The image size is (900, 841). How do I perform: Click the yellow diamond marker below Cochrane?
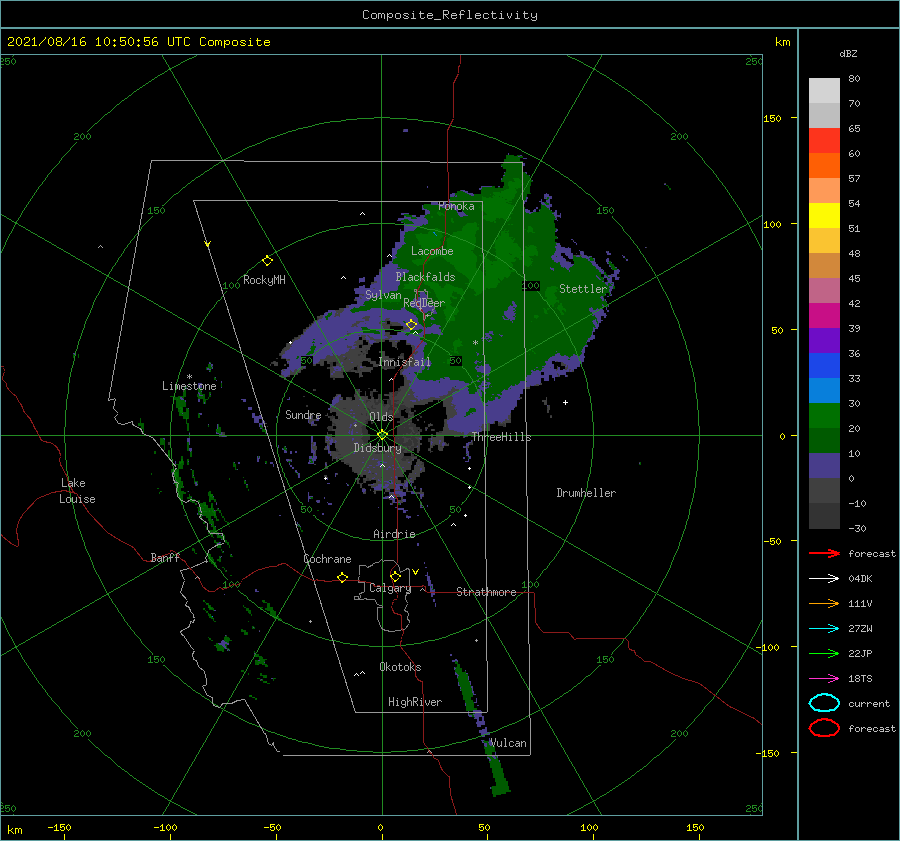tap(342, 577)
